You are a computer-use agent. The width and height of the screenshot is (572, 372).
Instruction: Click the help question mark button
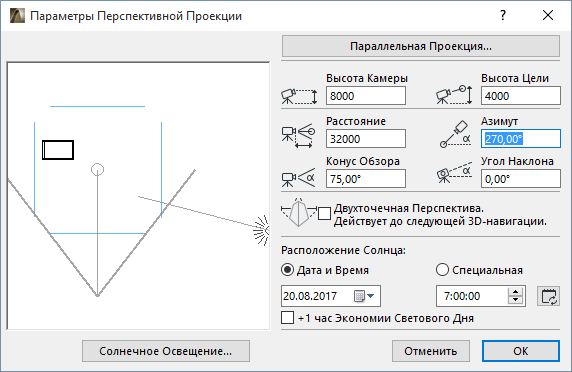pyautogui.click(x=503, y=15)
